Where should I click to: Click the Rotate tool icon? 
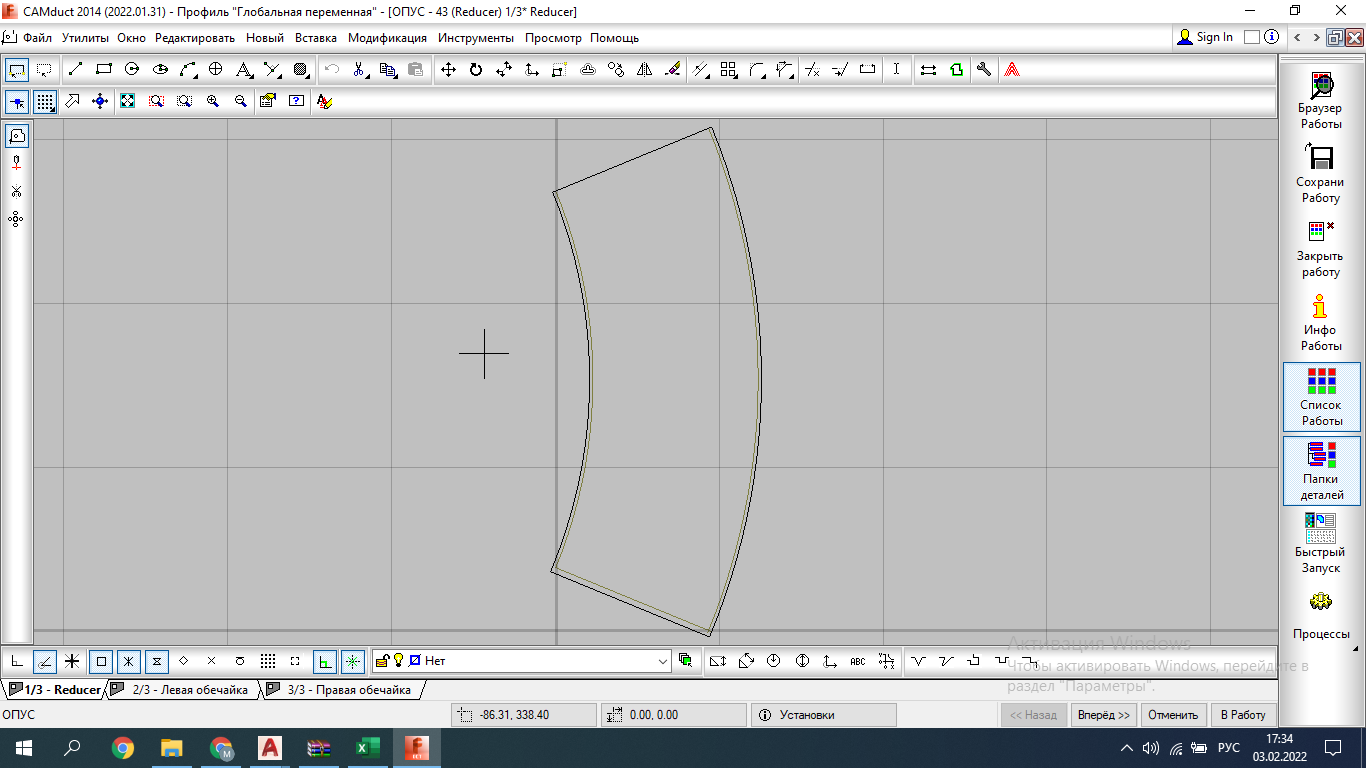pyautogui.click(x=476, y=70)
